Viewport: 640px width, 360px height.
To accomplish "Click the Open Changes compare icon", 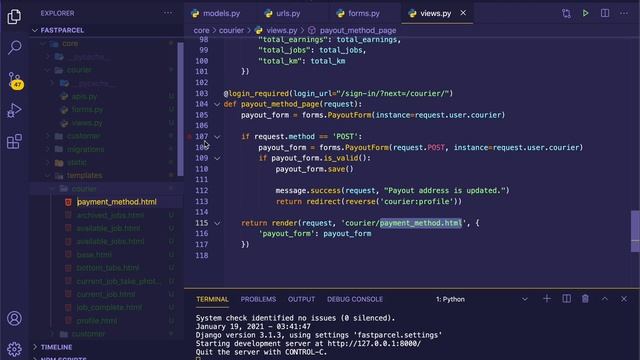I will point(566,13).
